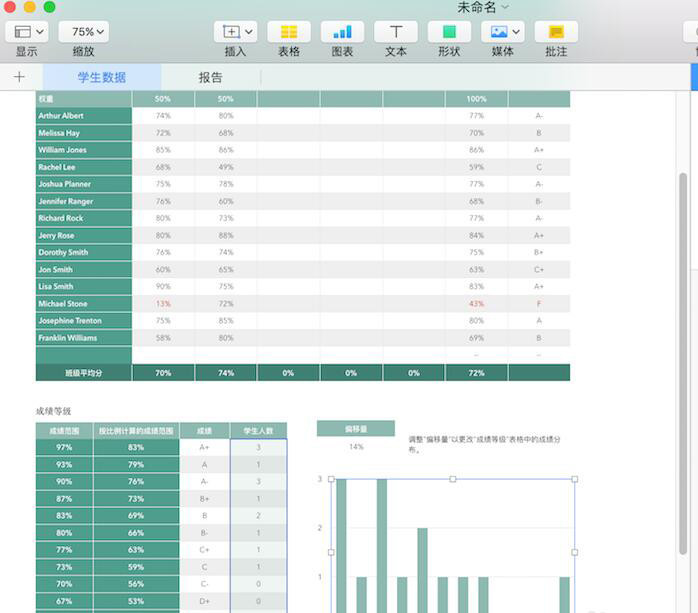
Task: Expand the 显示 dropdown chevron
Action: point(40,32)
